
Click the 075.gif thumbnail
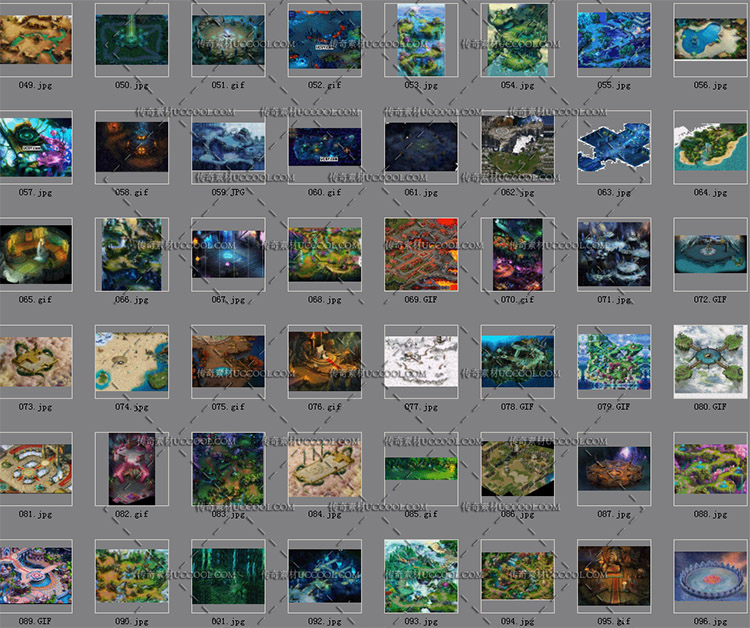click(228, 362)
